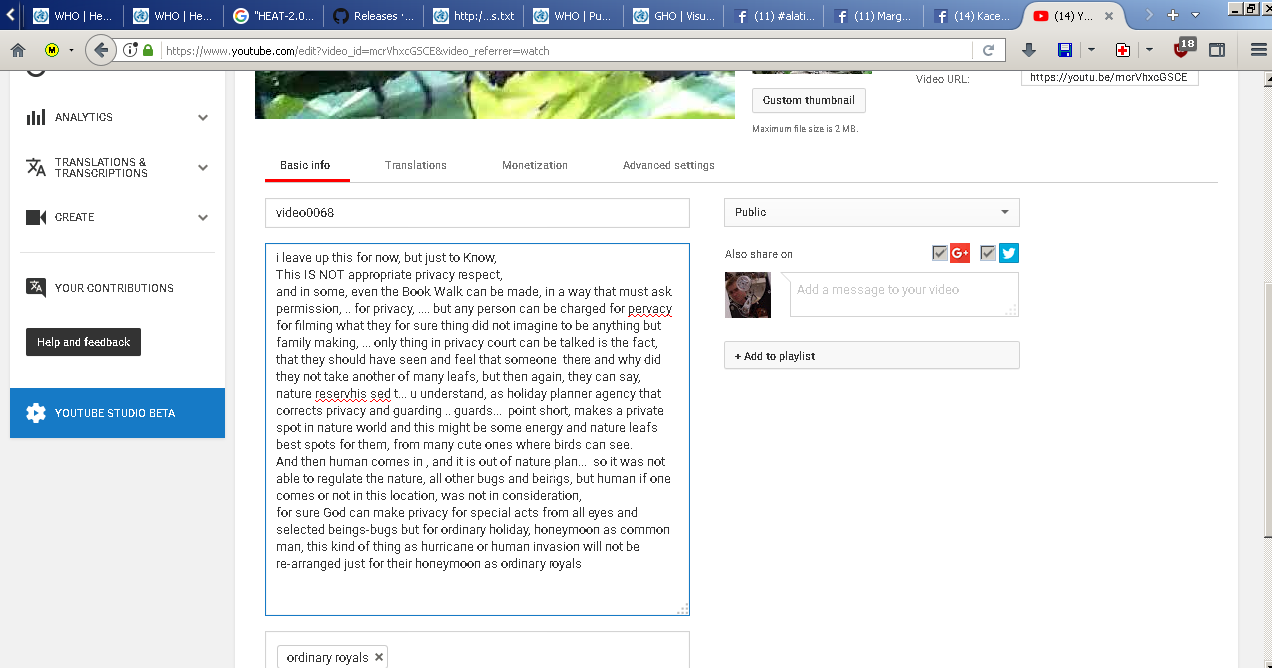Click the blue floppy disk save icon
The image size is (1272, 668).
click(x=1064, y=50)
